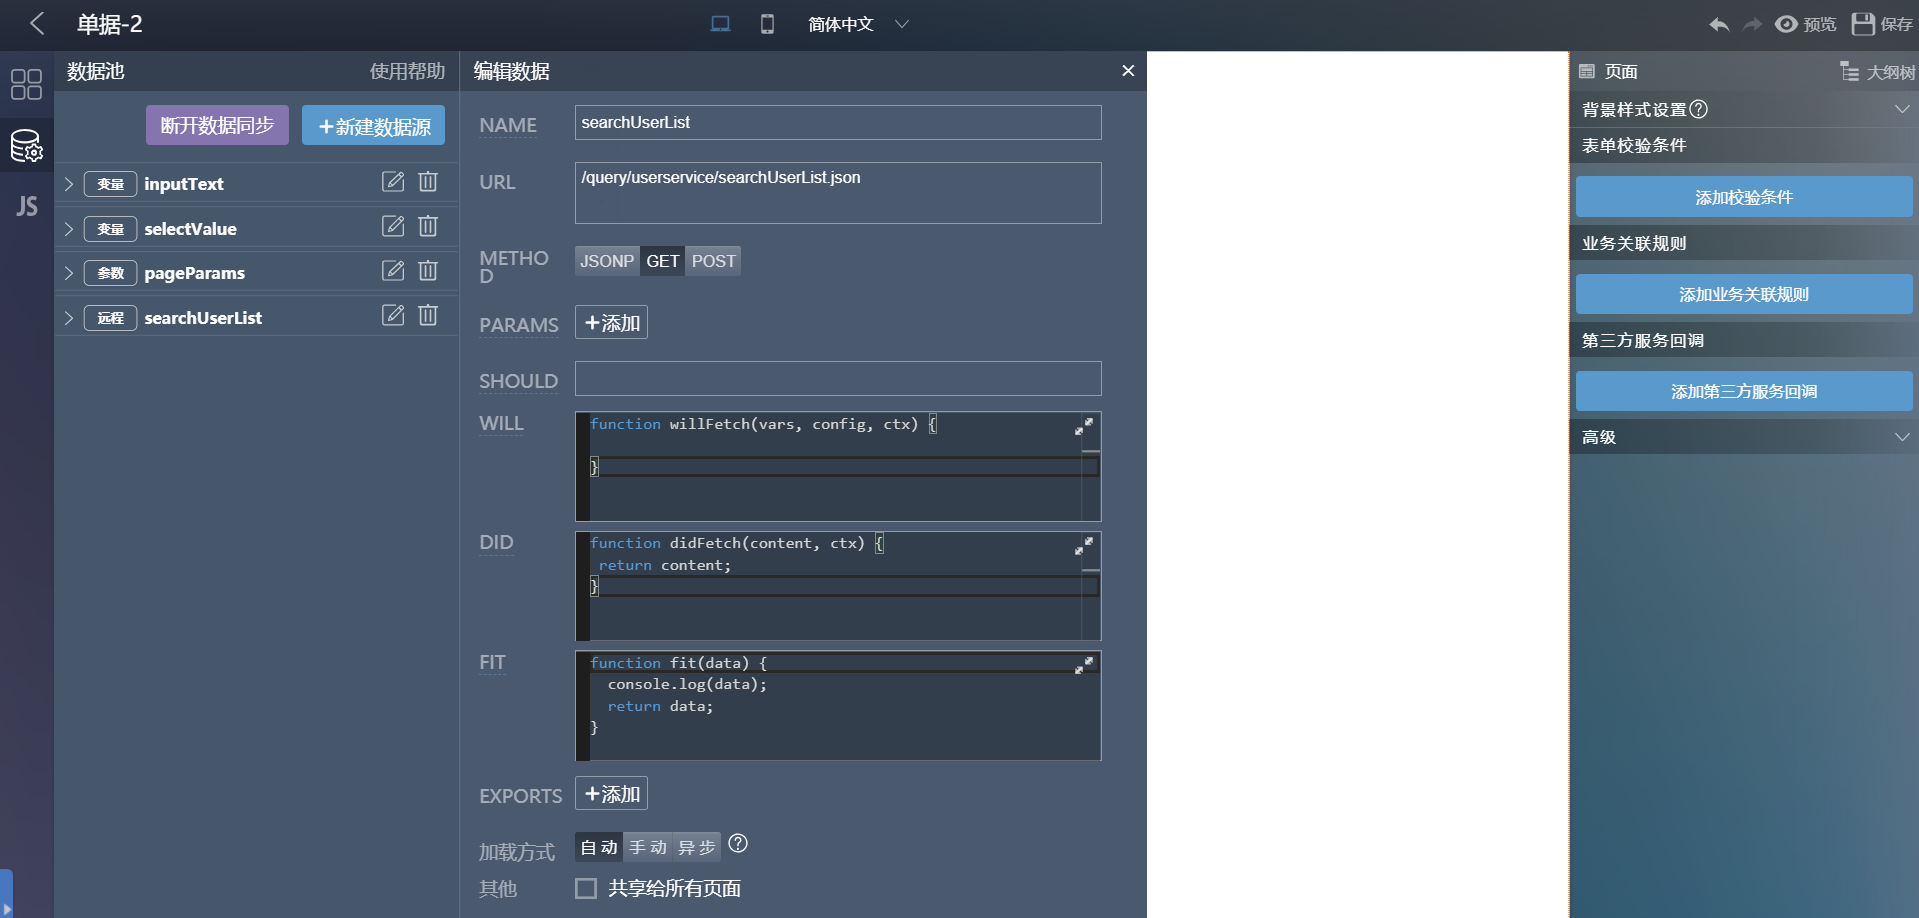Click inside the didFetch code editor

pyautogui.click(x=838, y=586)
